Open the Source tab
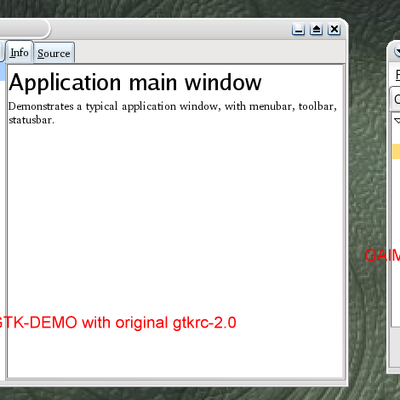This screenshot has width=400, height=400. pyautogui.click(x=54, y=53)
